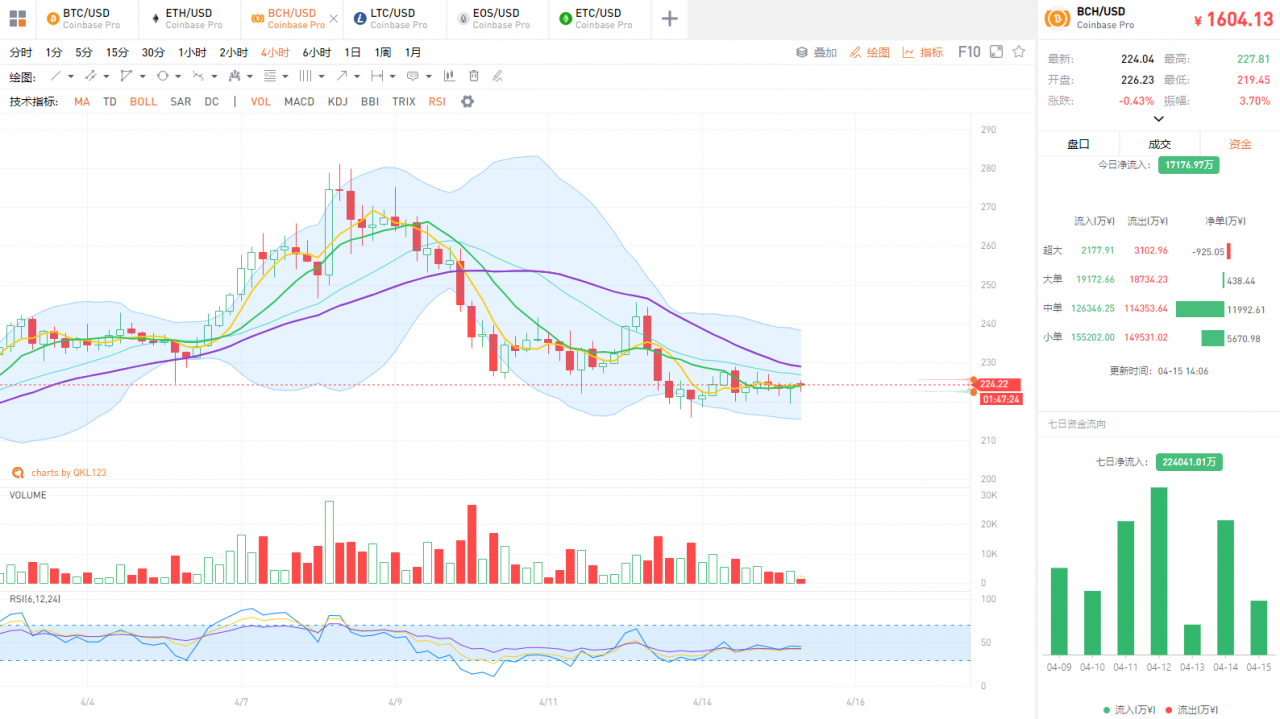The image size is (1280, 719).
Task: Expand the trend line tool dropdown arrow
Action: coord(71,76)
